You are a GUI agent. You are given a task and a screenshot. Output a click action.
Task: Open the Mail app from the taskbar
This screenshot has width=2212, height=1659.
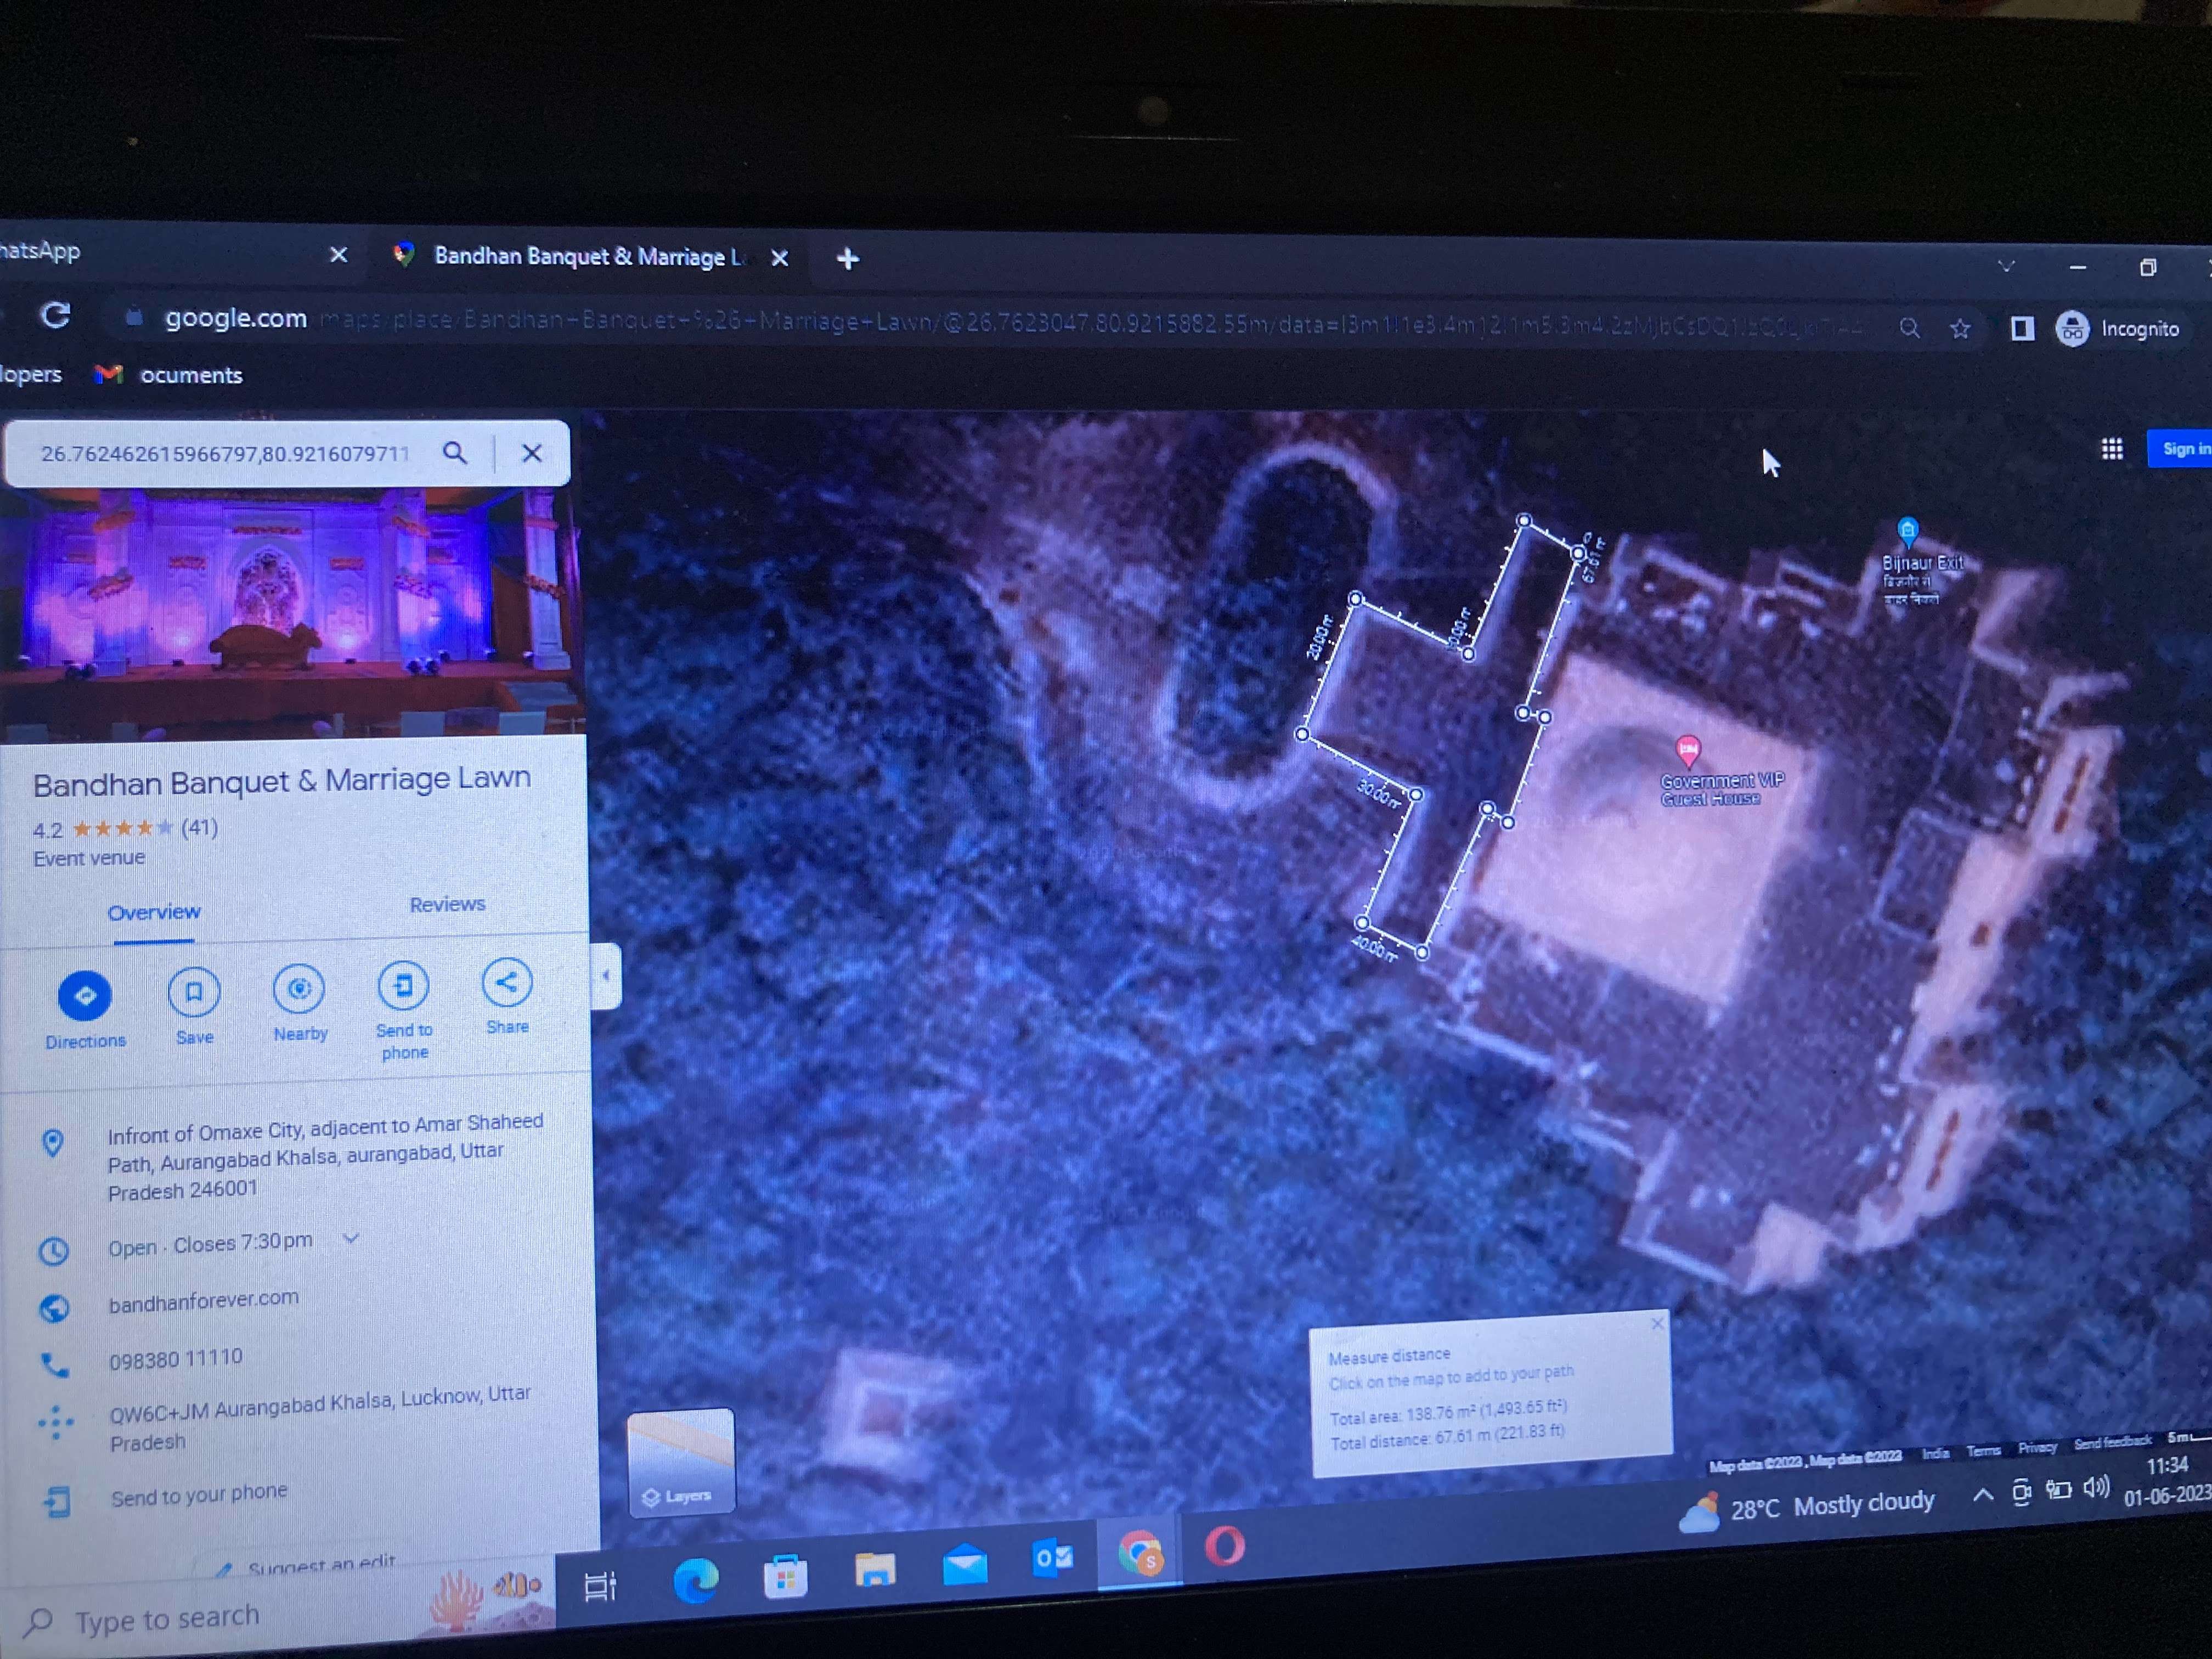tap(965, 1563)
